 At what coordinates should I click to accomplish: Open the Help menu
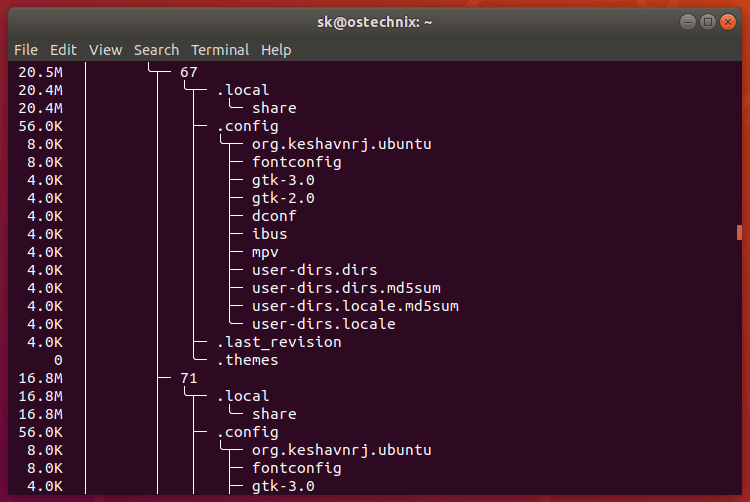(276, 50)
